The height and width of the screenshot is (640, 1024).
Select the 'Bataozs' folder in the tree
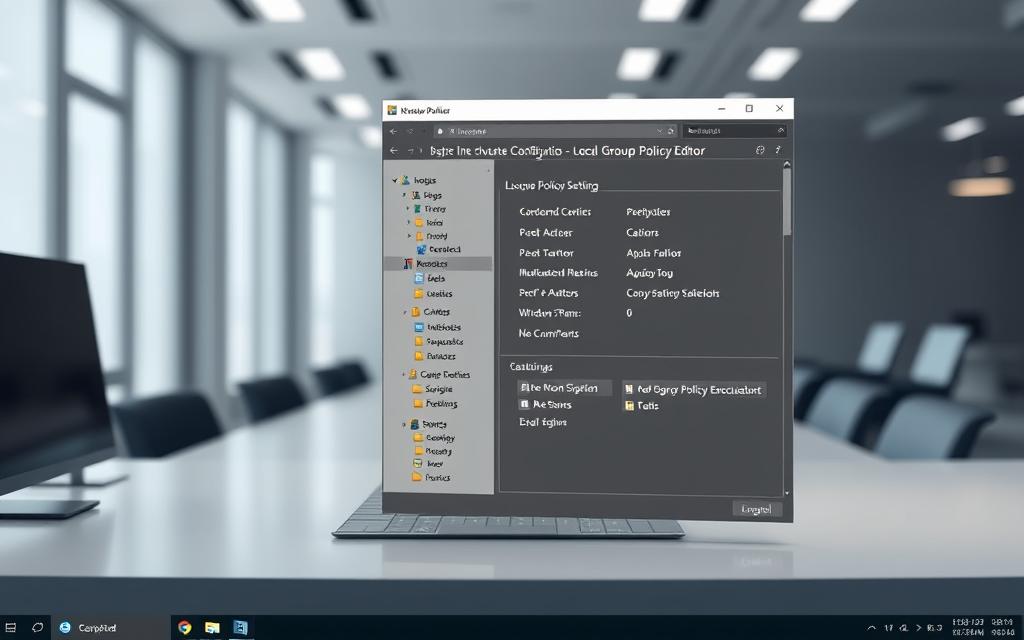[436, 357]
